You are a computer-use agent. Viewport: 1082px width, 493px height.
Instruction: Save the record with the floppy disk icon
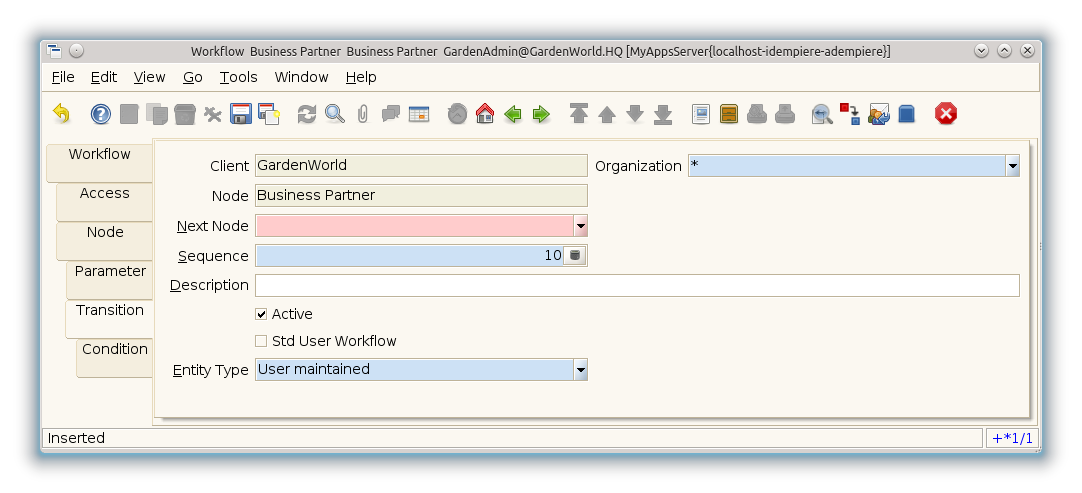[x=240, y=114]
